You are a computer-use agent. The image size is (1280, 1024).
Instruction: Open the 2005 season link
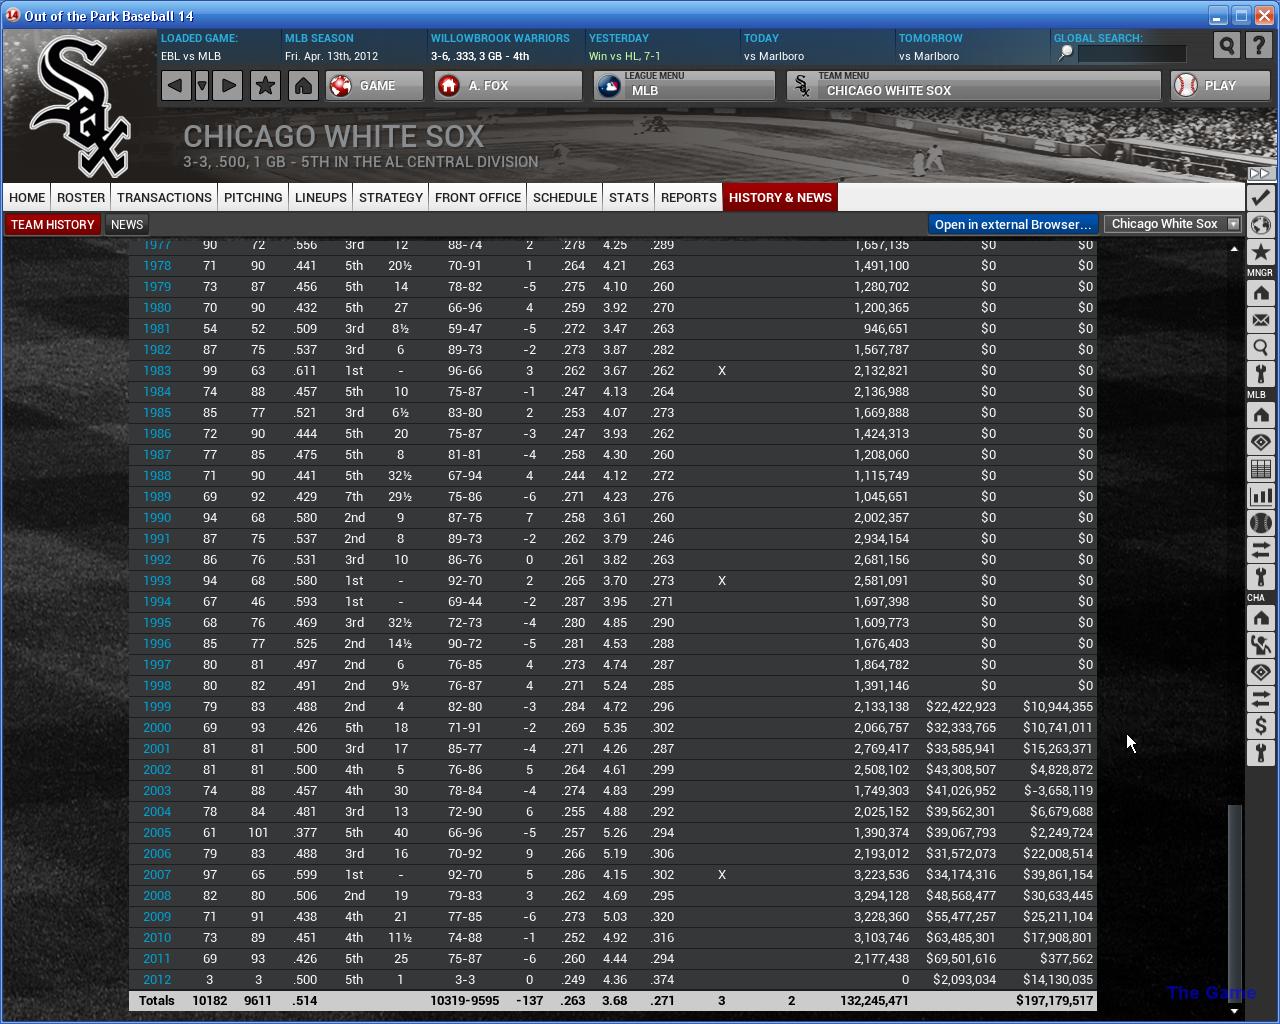coord(157,833)
